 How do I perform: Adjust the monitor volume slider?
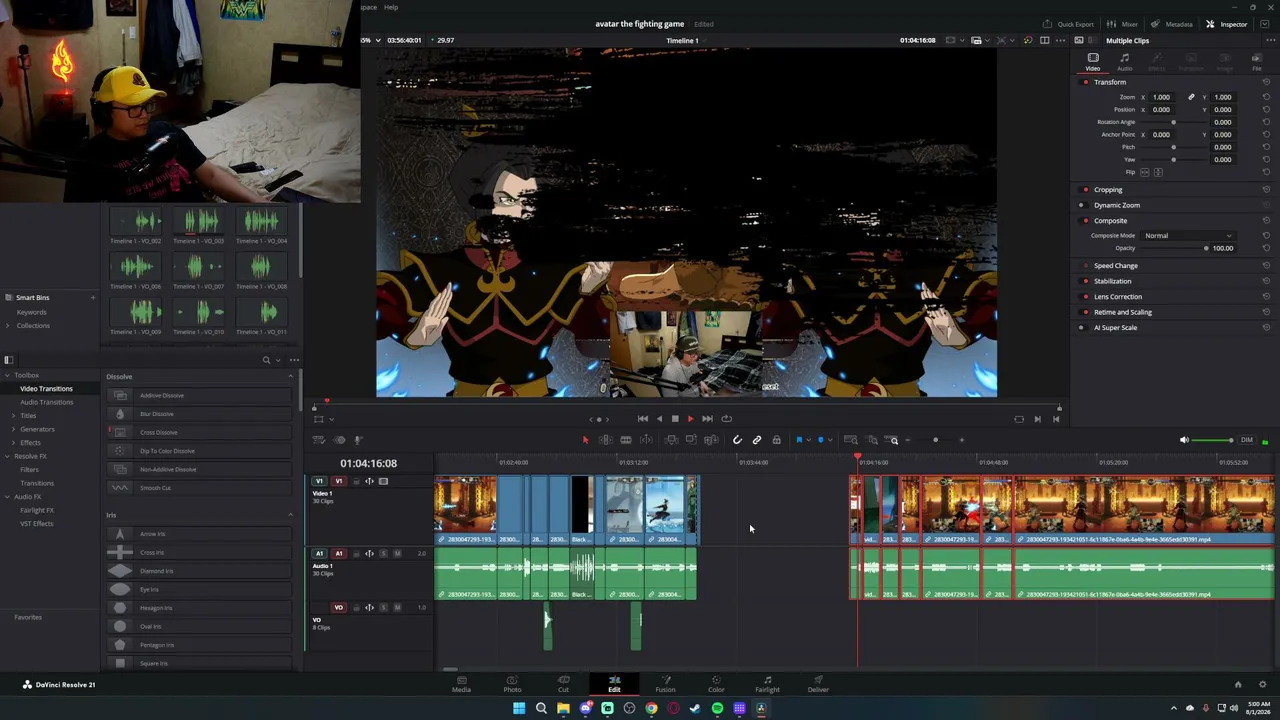pyautogui.click(x=1213, y=440)
